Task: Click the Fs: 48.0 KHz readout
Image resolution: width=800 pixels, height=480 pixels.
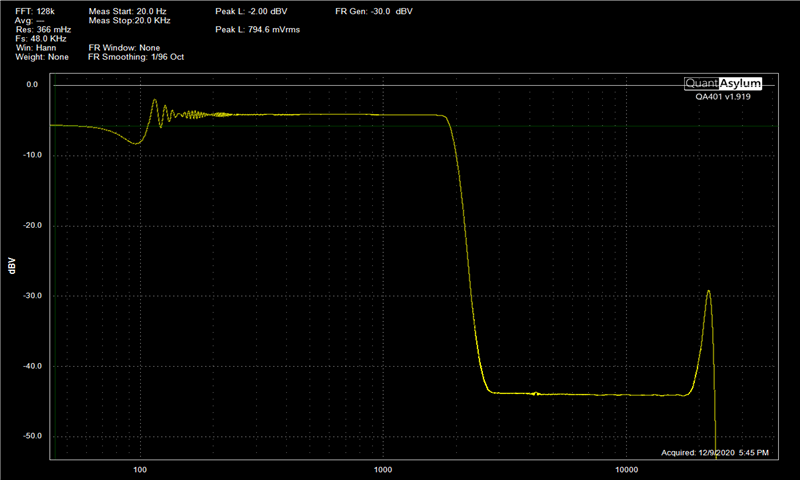Action: pos(41,39)
